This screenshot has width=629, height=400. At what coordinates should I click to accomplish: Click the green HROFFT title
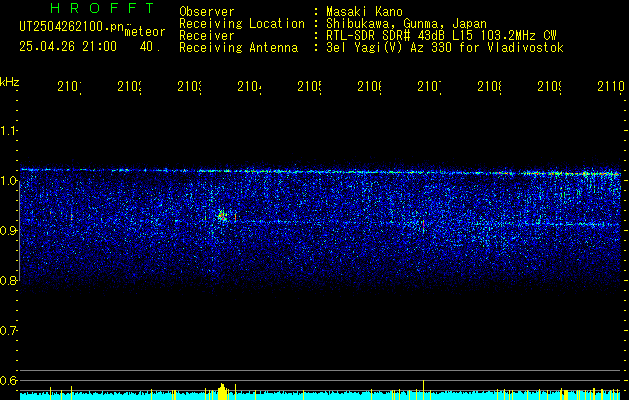[x=103, y=8]
